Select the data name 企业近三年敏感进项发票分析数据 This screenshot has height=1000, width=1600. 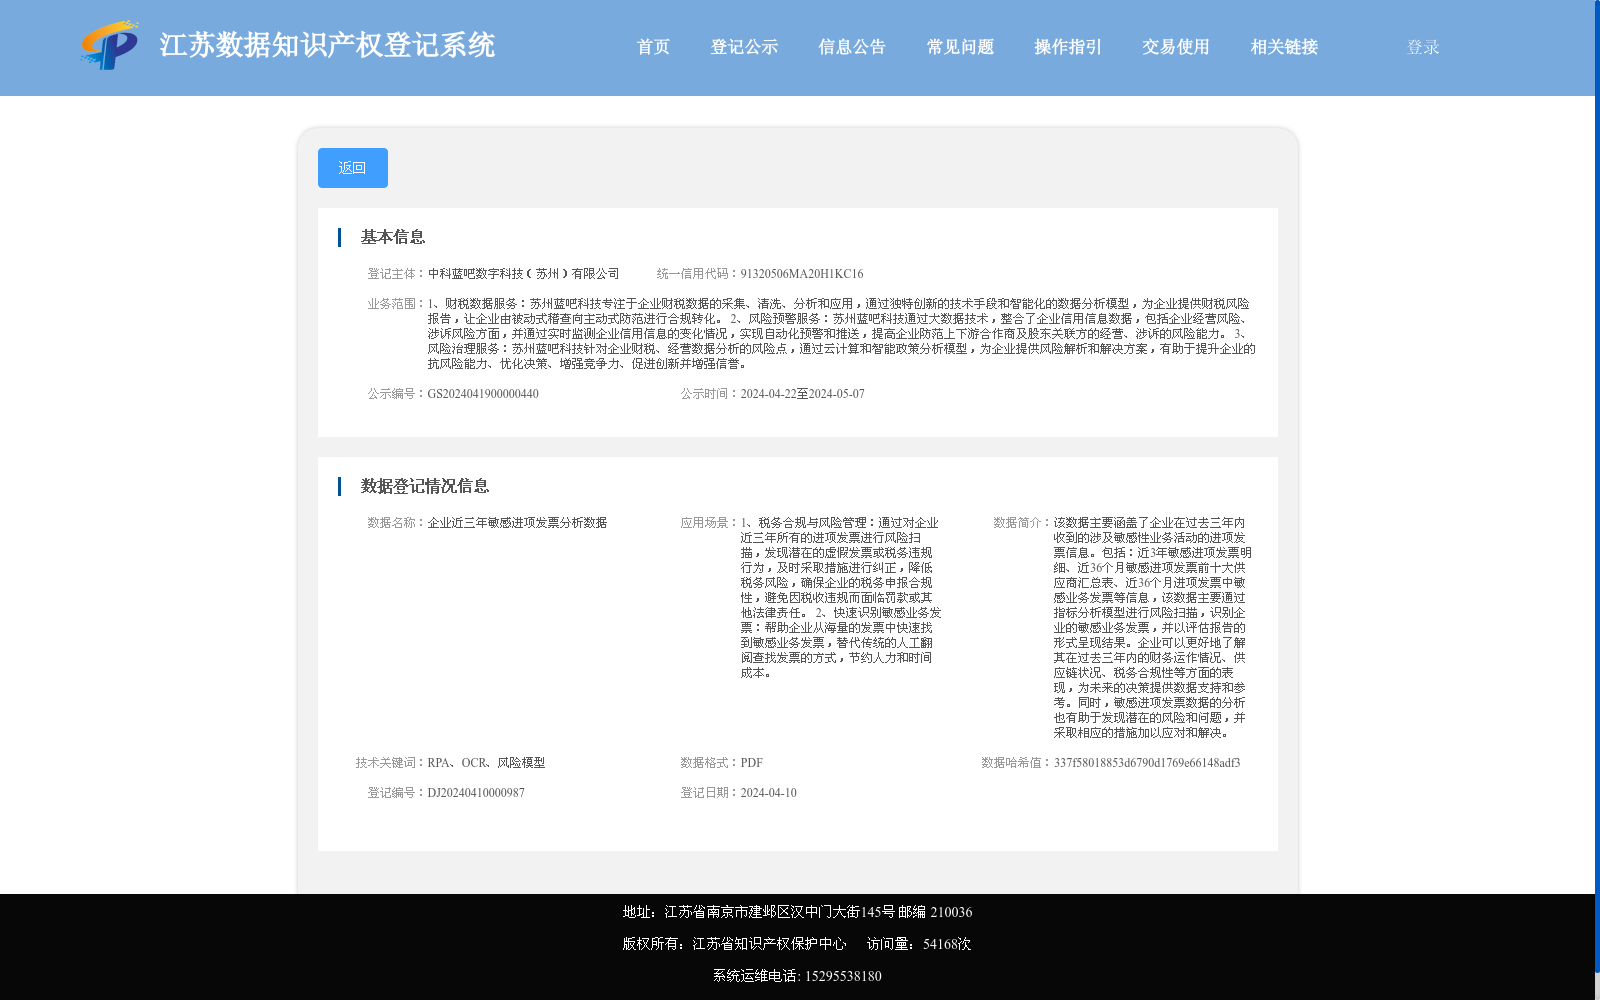tap(517, 523)
